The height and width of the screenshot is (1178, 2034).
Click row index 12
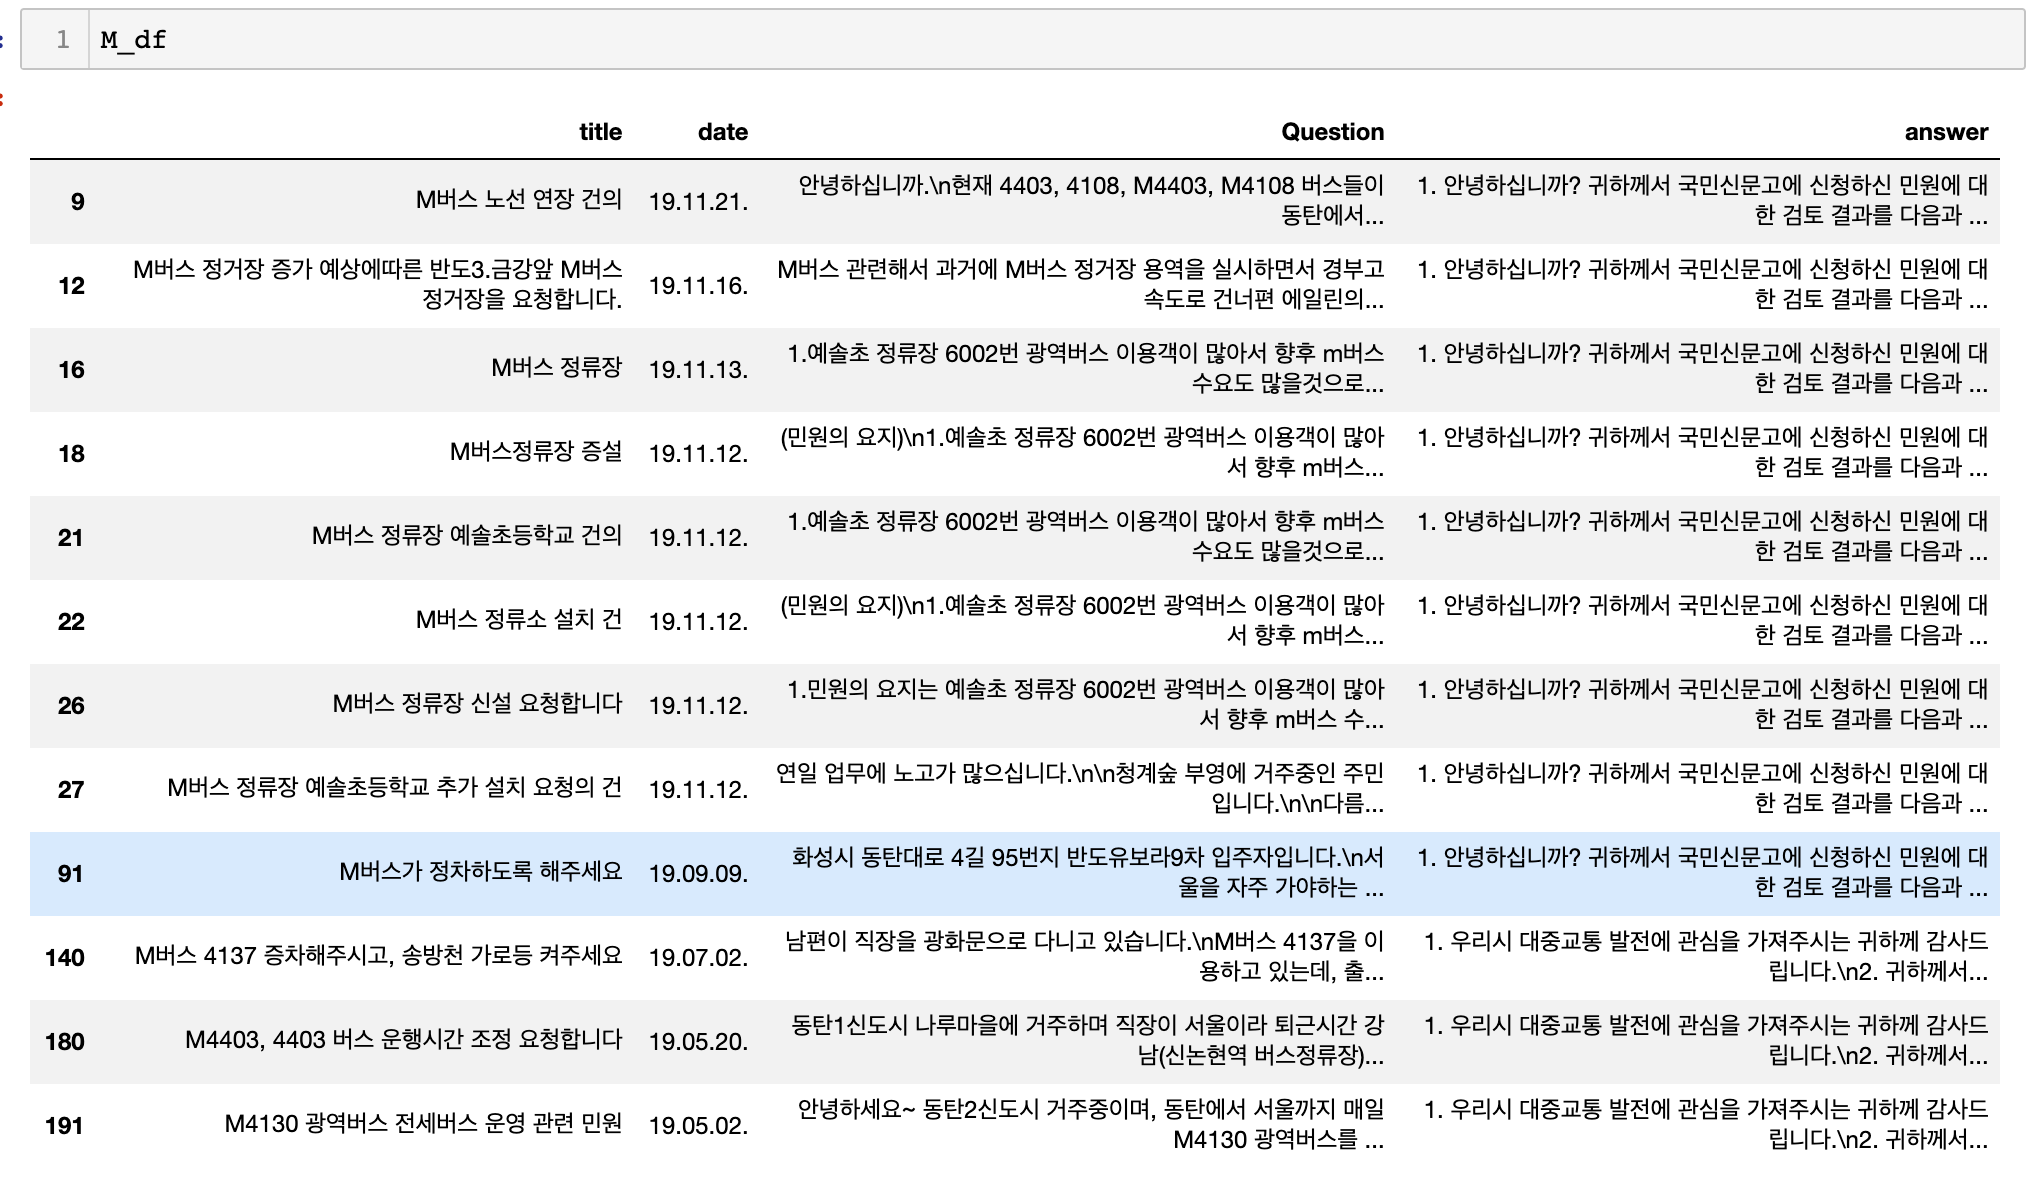[x=71, y=286]
